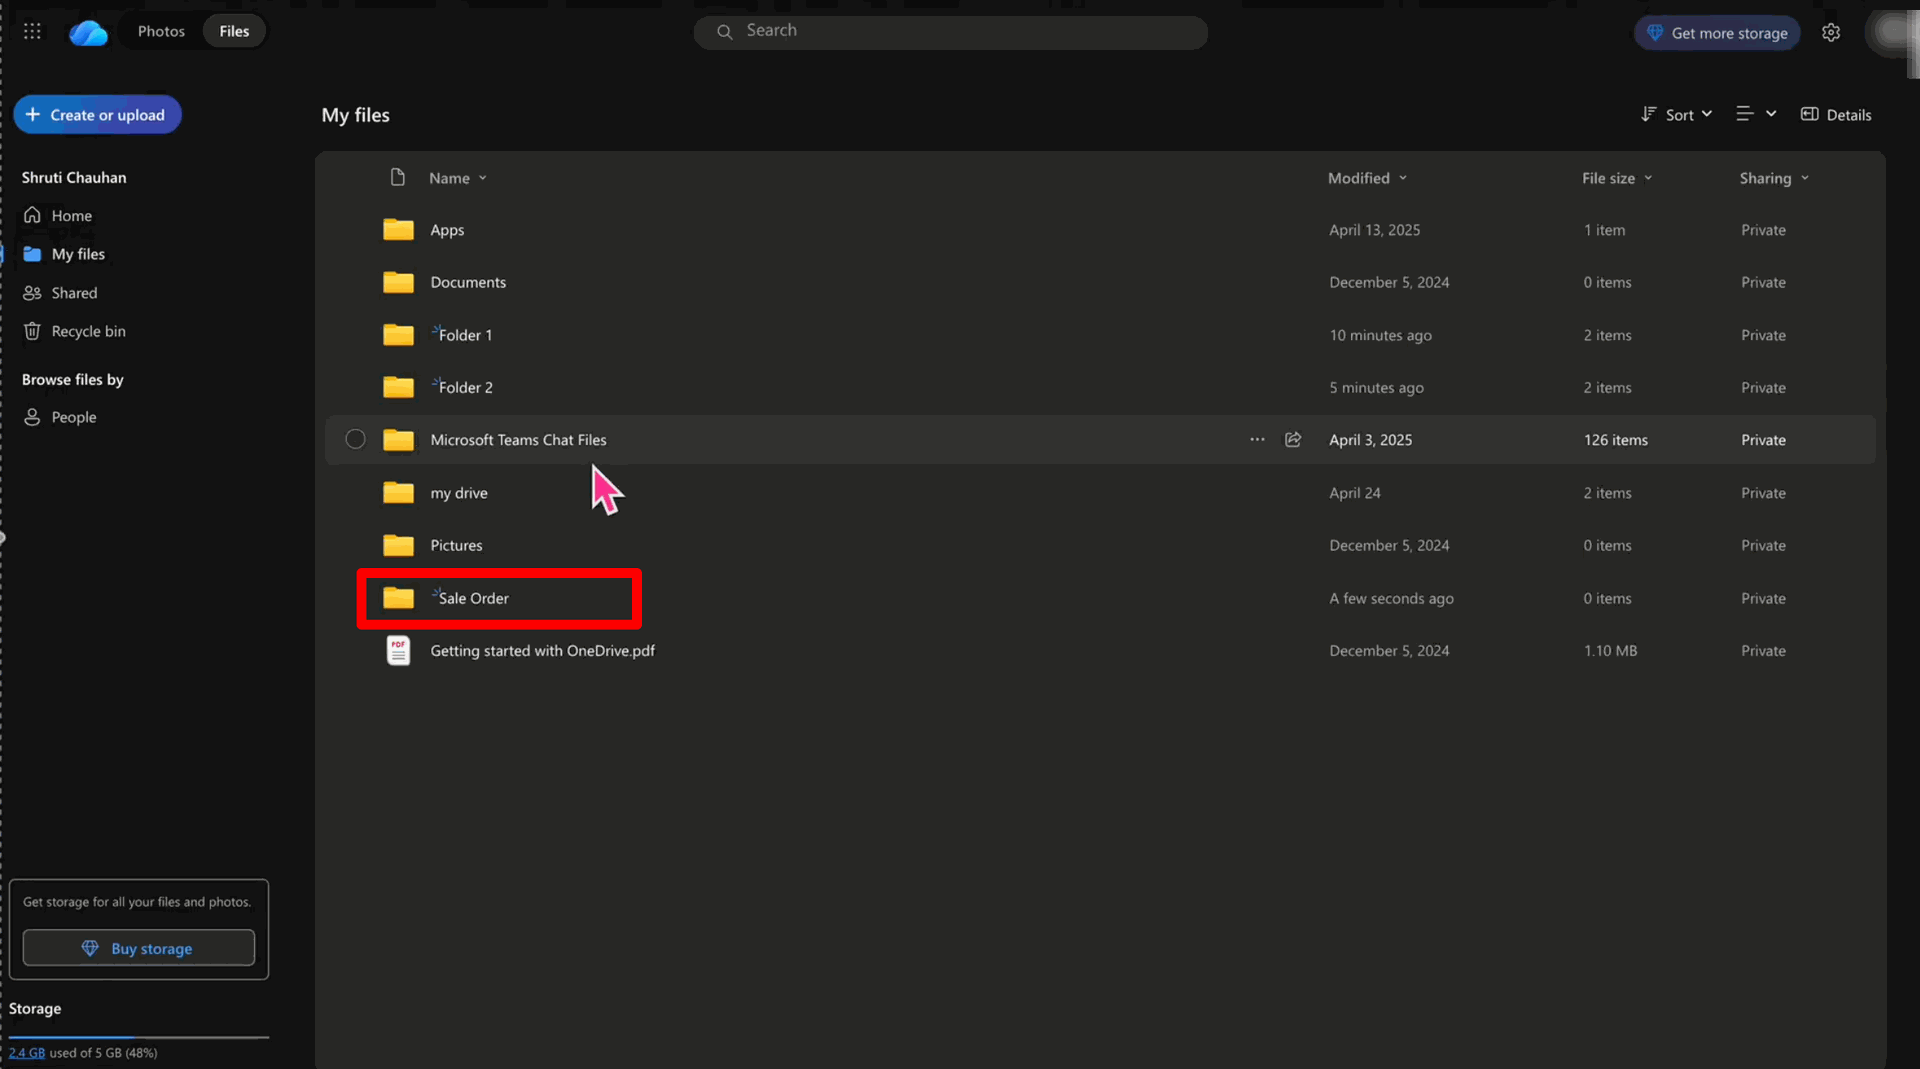Expand the Sort dropdown
The image size is (1920, 1069).
click(1677, 115)
